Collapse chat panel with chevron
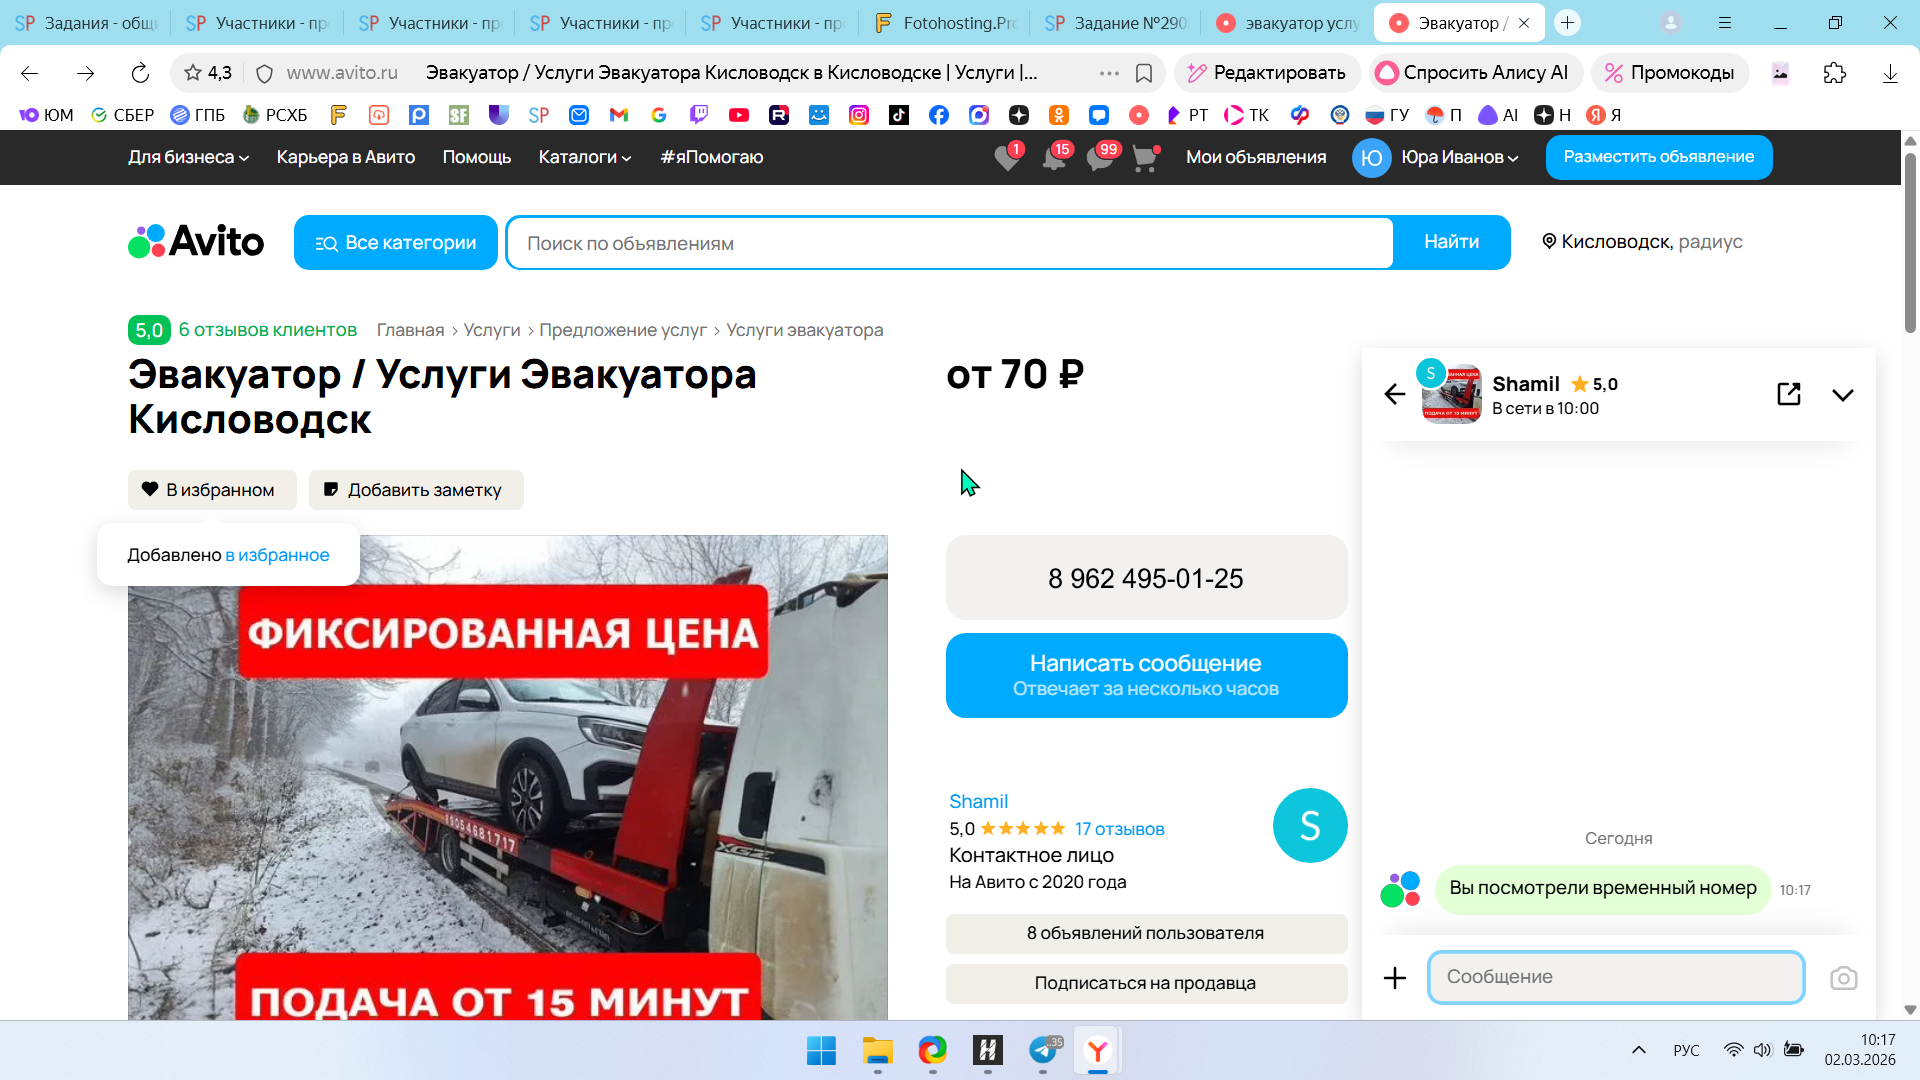The height and width of the screenshot is (1080, 1920). click(x=1842, y=395)
